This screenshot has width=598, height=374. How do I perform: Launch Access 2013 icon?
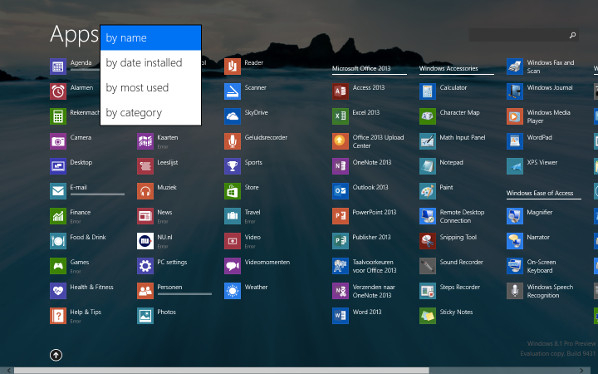[340, 91]
